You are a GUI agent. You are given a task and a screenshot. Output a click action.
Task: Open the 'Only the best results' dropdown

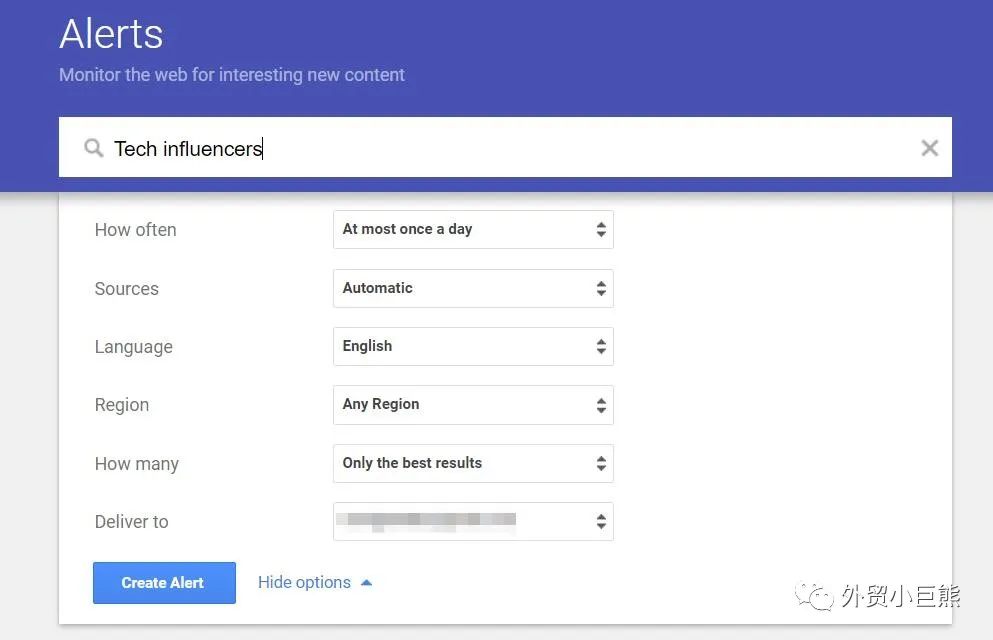pyautogui.click(x=472, y=463)
